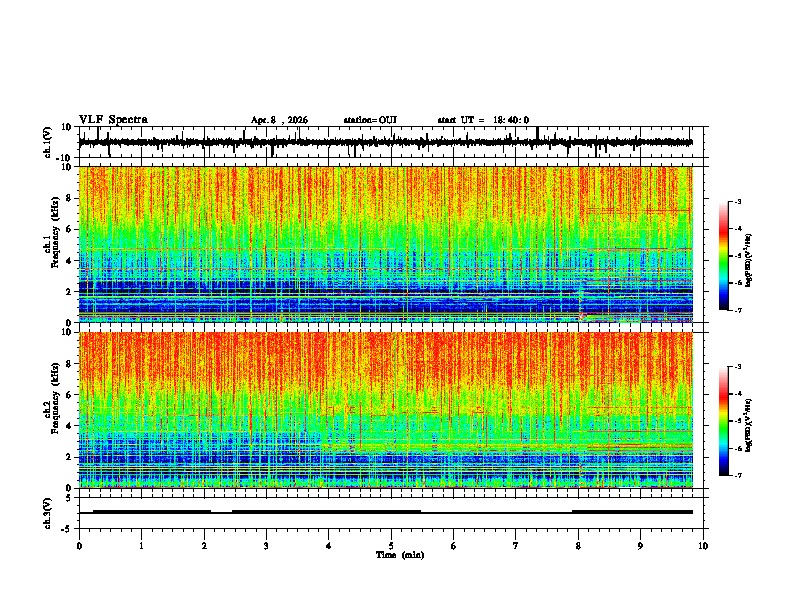Click time-axis tick label "5"
This screenshot has height=612, width=792.
point(391,546)
